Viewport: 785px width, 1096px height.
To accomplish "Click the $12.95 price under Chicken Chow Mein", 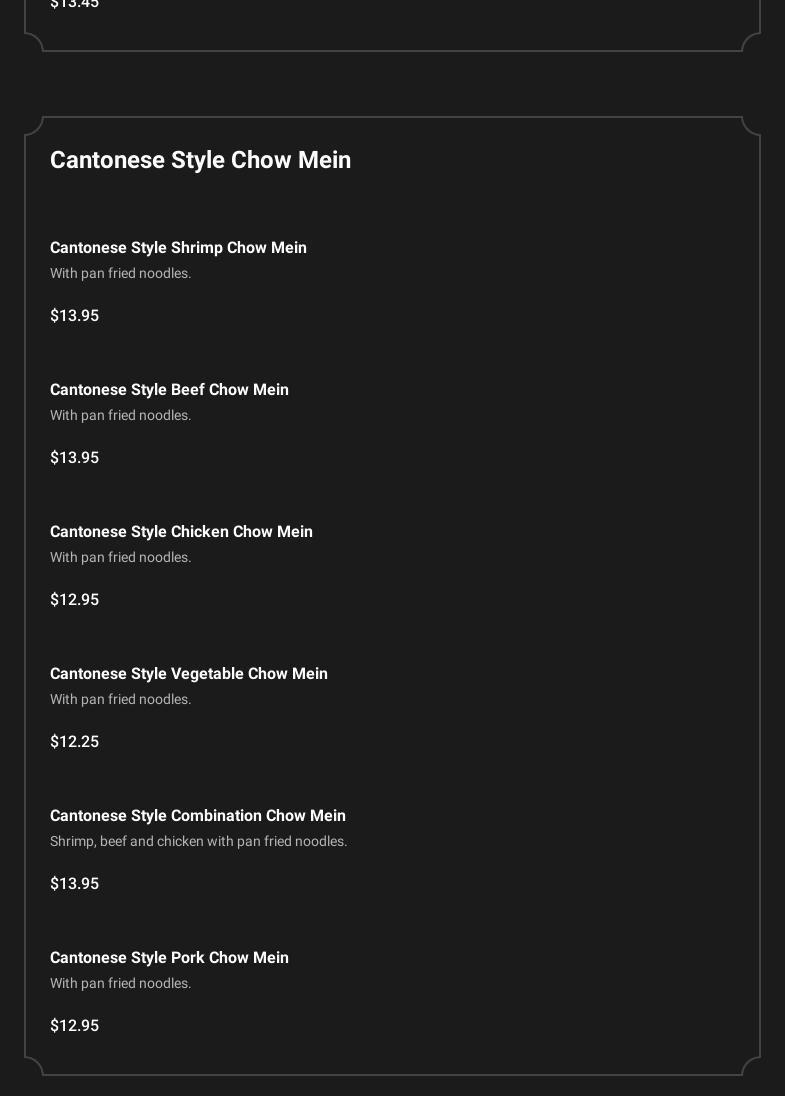I will [74, 600].
